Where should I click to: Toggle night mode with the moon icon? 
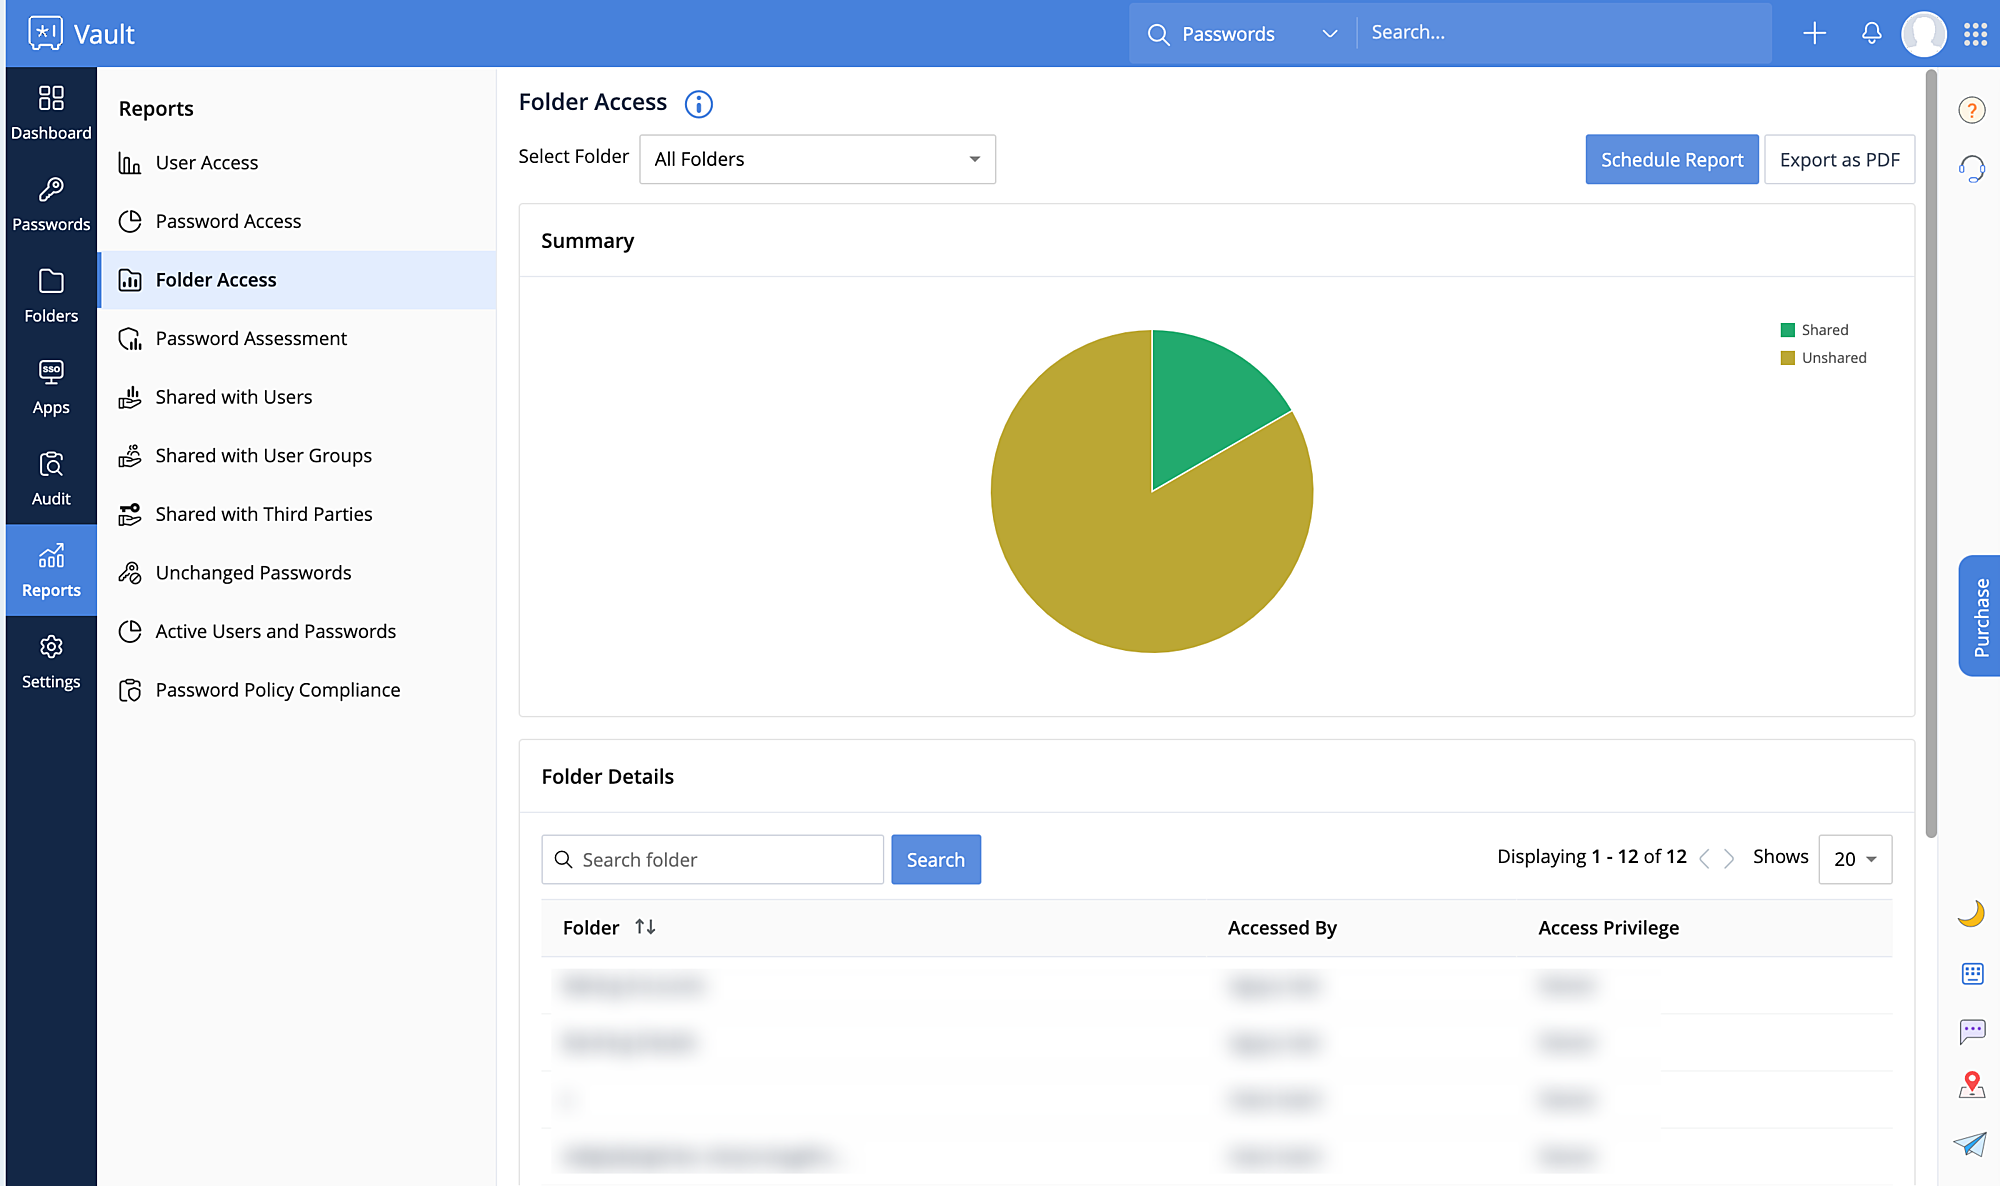(x=1971, y=914)
